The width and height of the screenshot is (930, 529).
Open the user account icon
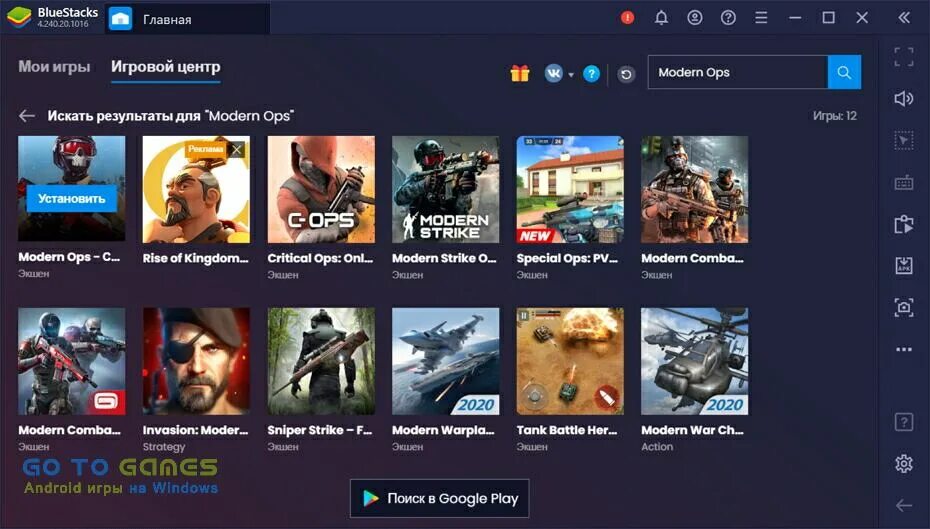tap(695, 18)
